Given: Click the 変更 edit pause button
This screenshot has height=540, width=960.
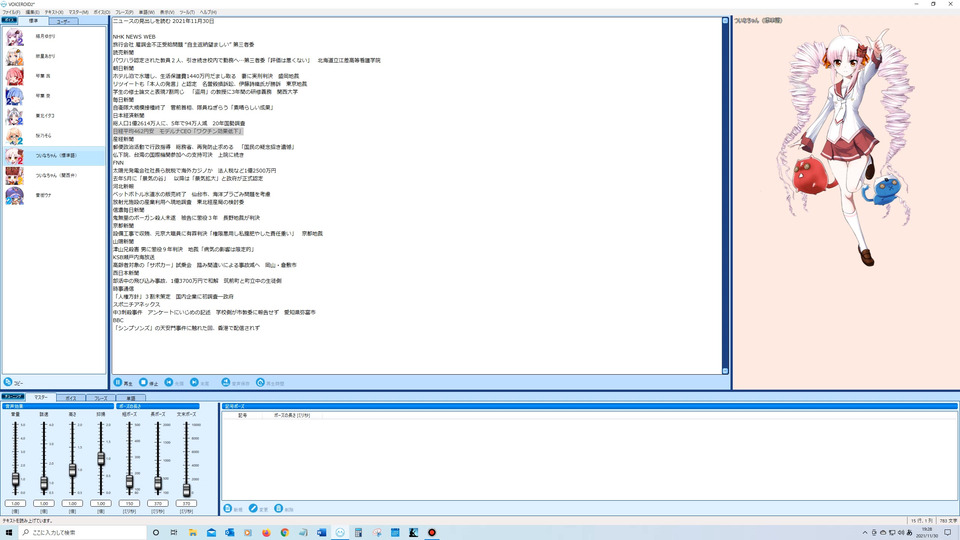Looking at the screenshot, I should pyautogui.click(x=258, y=509).
